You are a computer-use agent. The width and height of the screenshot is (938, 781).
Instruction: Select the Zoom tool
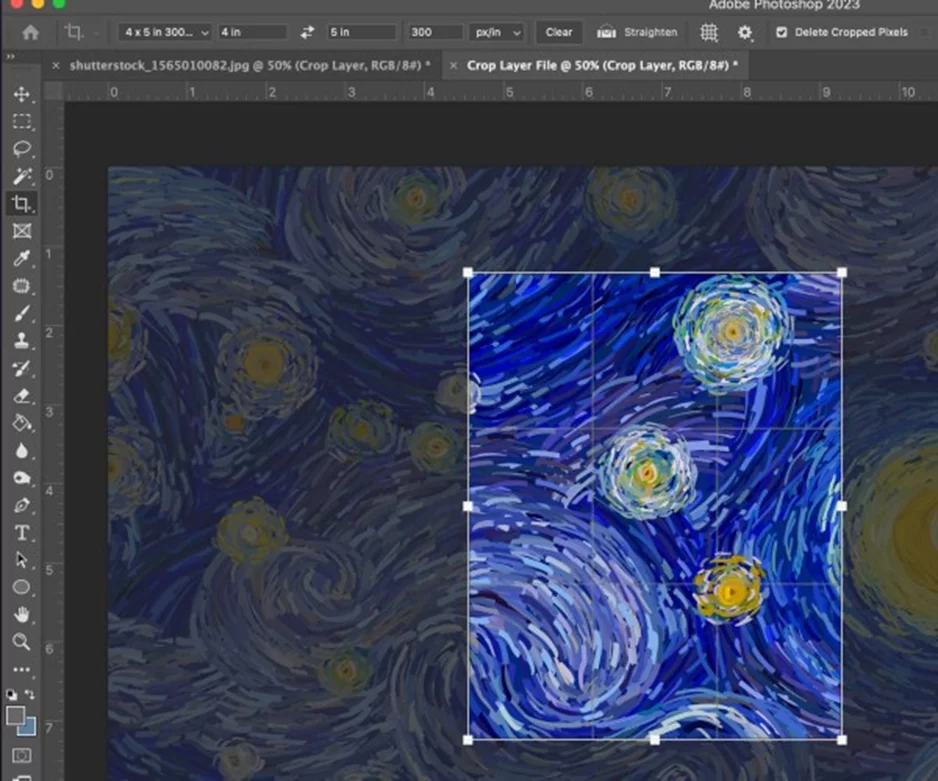pos(22,642)
